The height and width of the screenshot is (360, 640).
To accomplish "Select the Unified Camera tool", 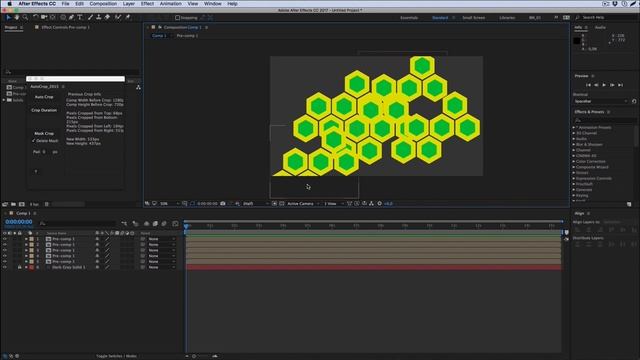I will click(x=44, y=18).
